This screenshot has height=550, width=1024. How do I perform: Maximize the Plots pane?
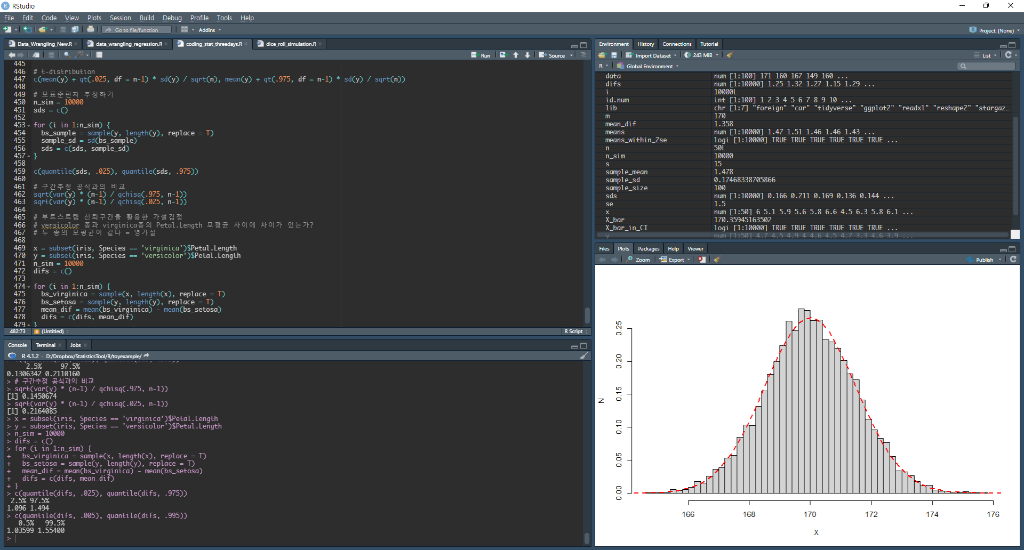tap(1012, 248)
